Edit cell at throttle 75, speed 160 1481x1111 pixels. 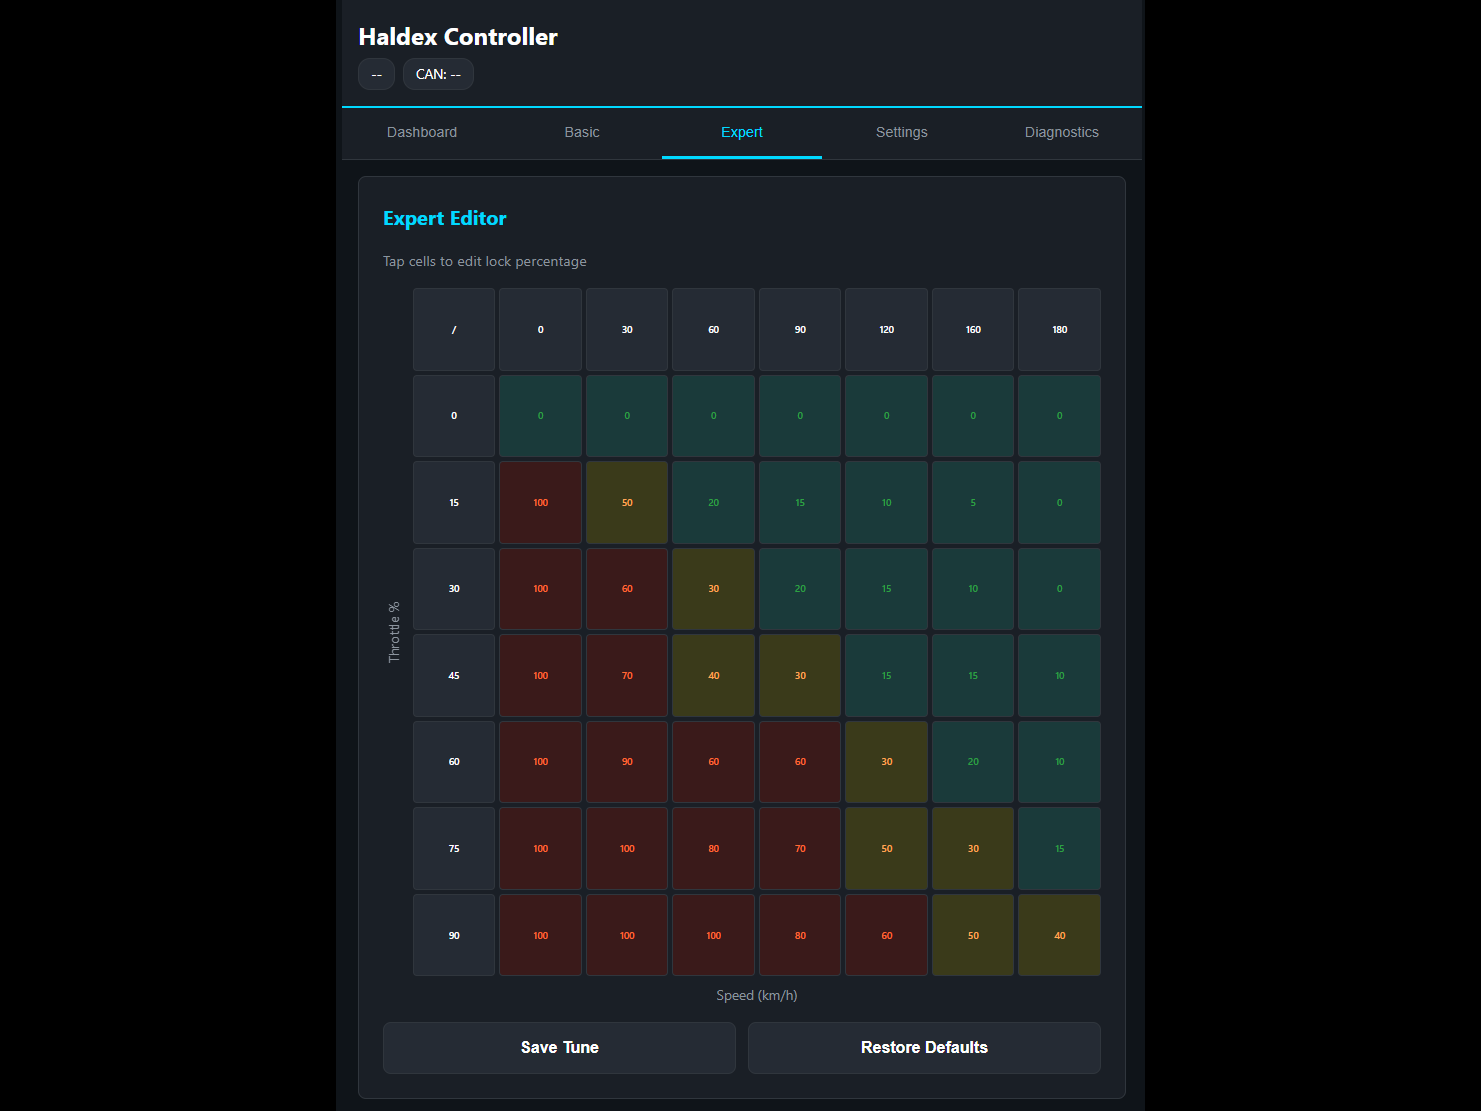pyautogui.click(x=973, y=849)
